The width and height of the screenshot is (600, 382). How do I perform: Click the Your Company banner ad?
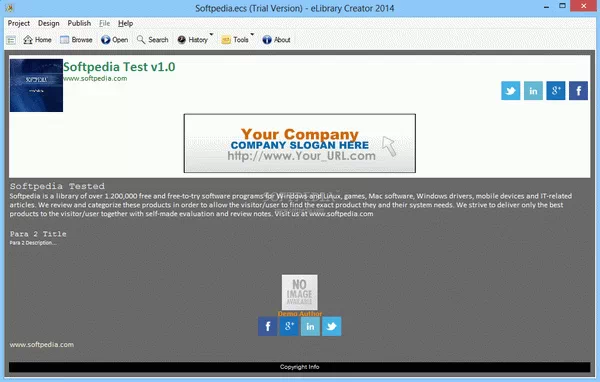click(300, 143)
